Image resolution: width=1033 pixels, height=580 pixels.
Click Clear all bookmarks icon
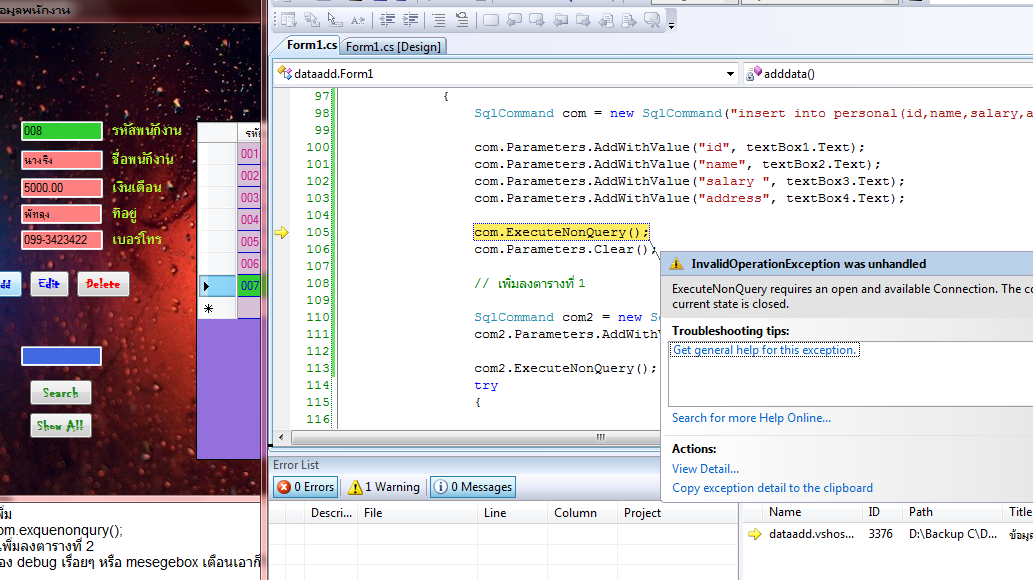pyautogui.click(x=652, y=20)
